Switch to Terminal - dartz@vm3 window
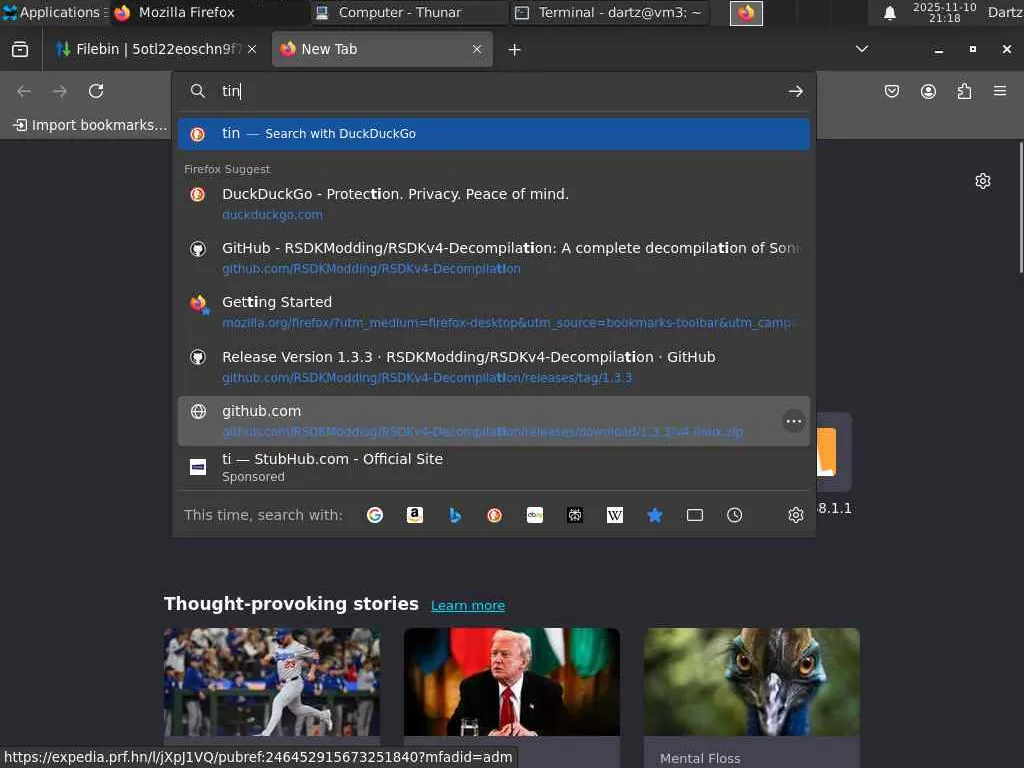 pos(610,12)
